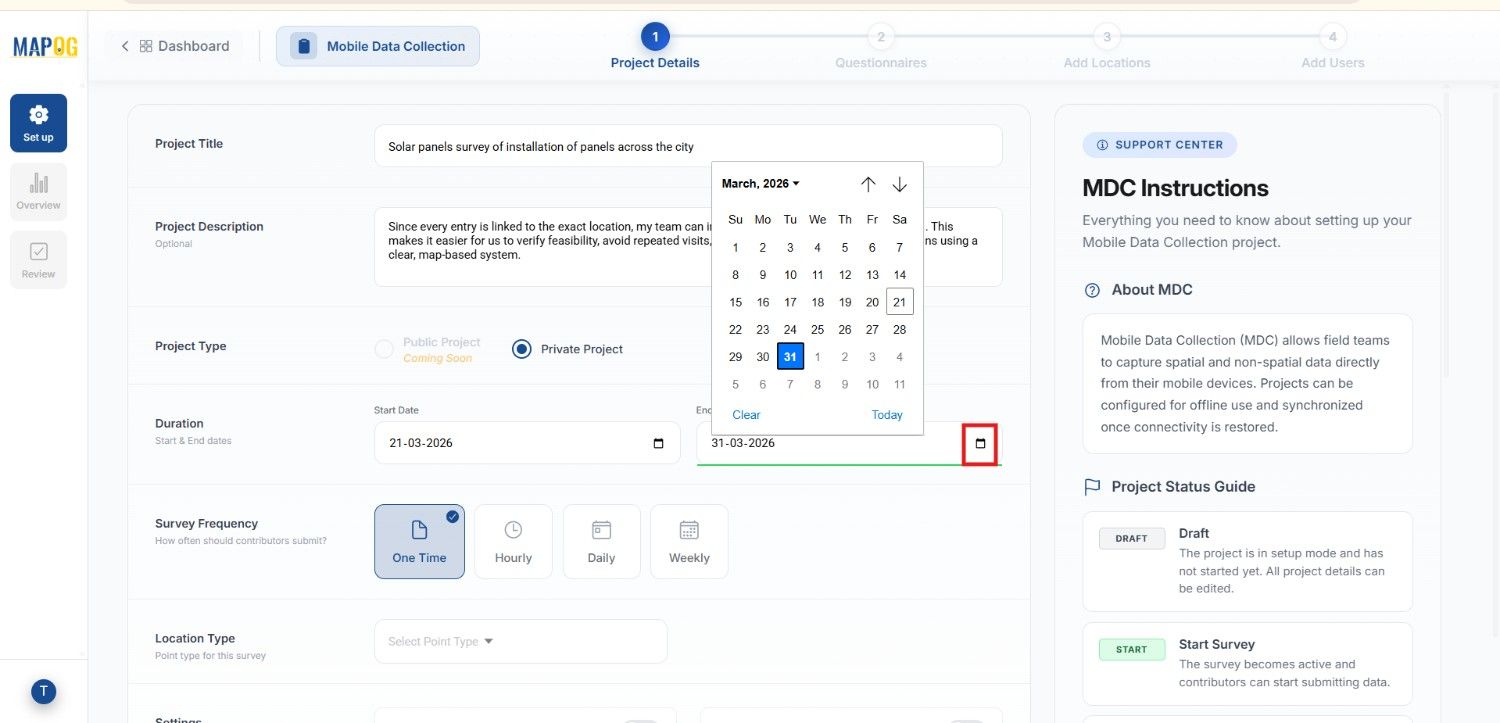Click the MAPOG logo
This screenshot has height=723, width=1500.
tap(44, 45)
